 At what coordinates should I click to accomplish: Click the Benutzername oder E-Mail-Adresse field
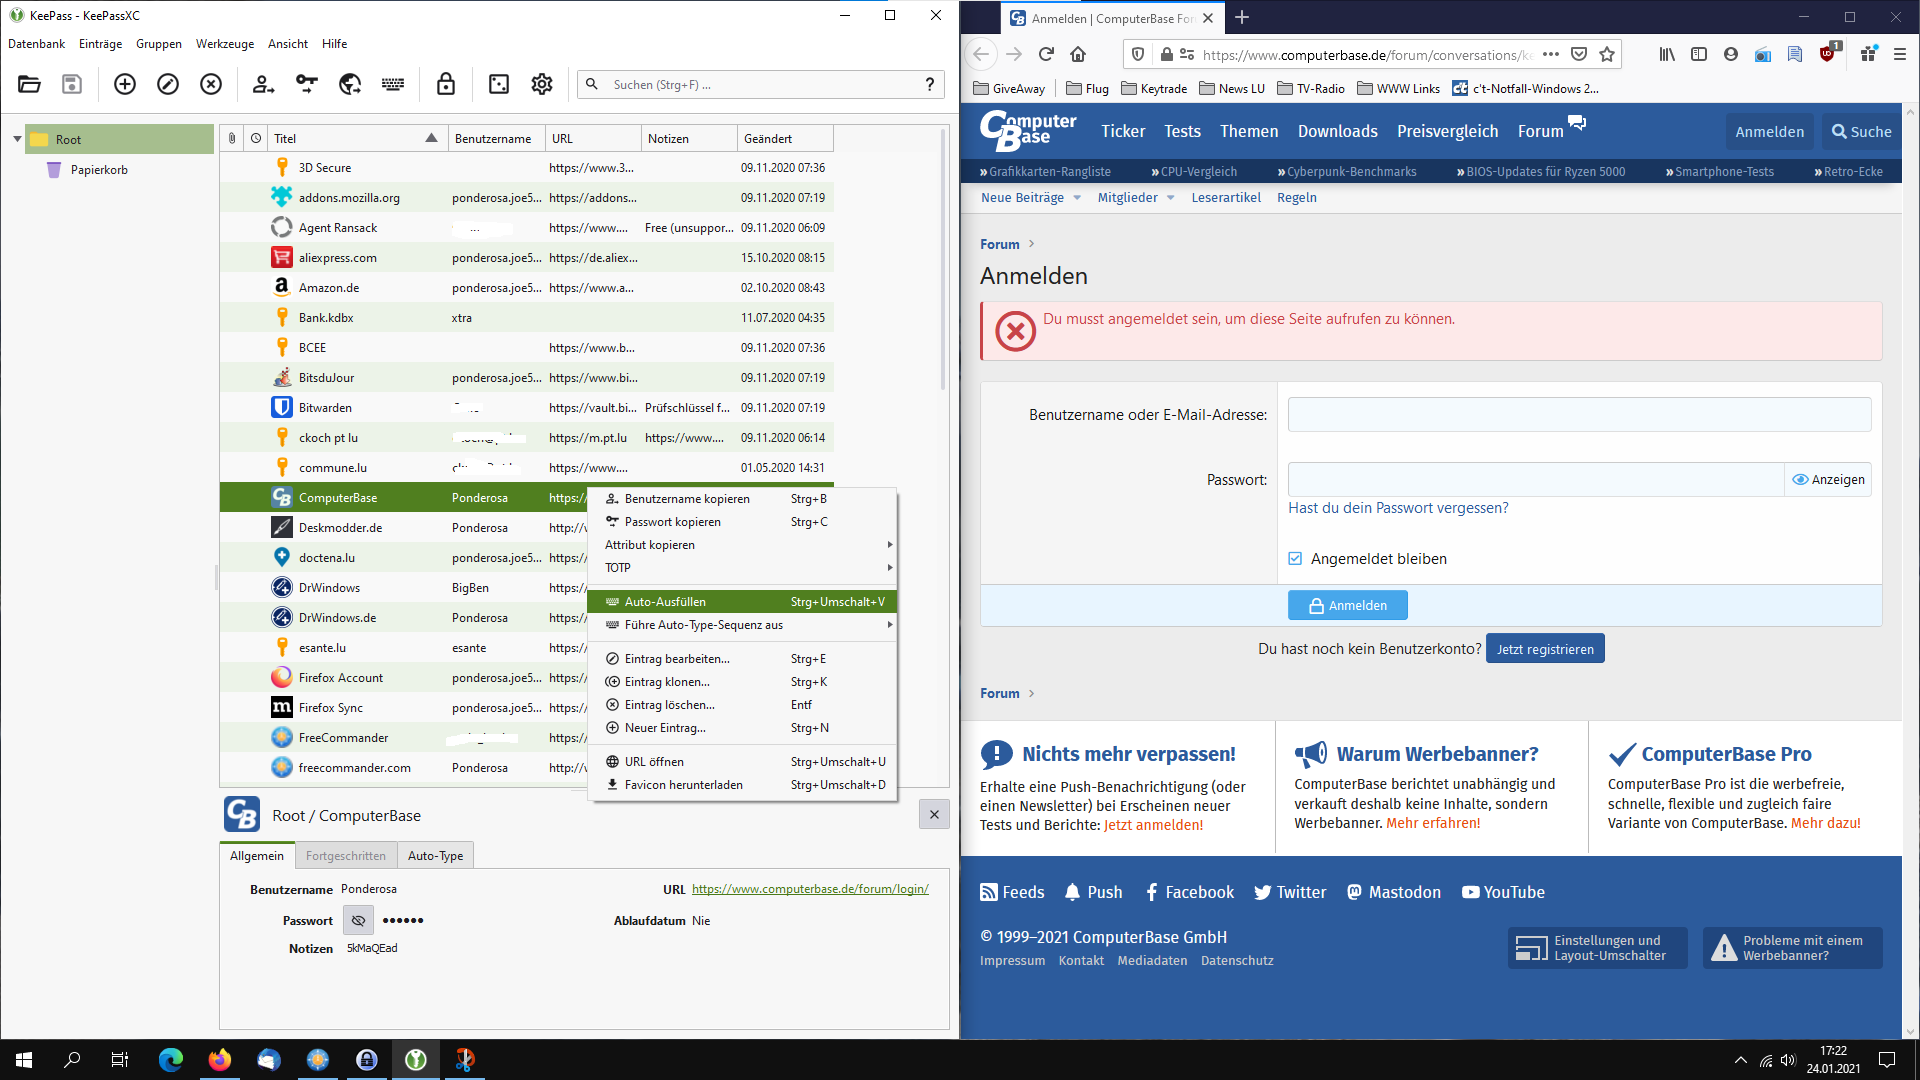pyautogui.click(x=1579, y=415)
